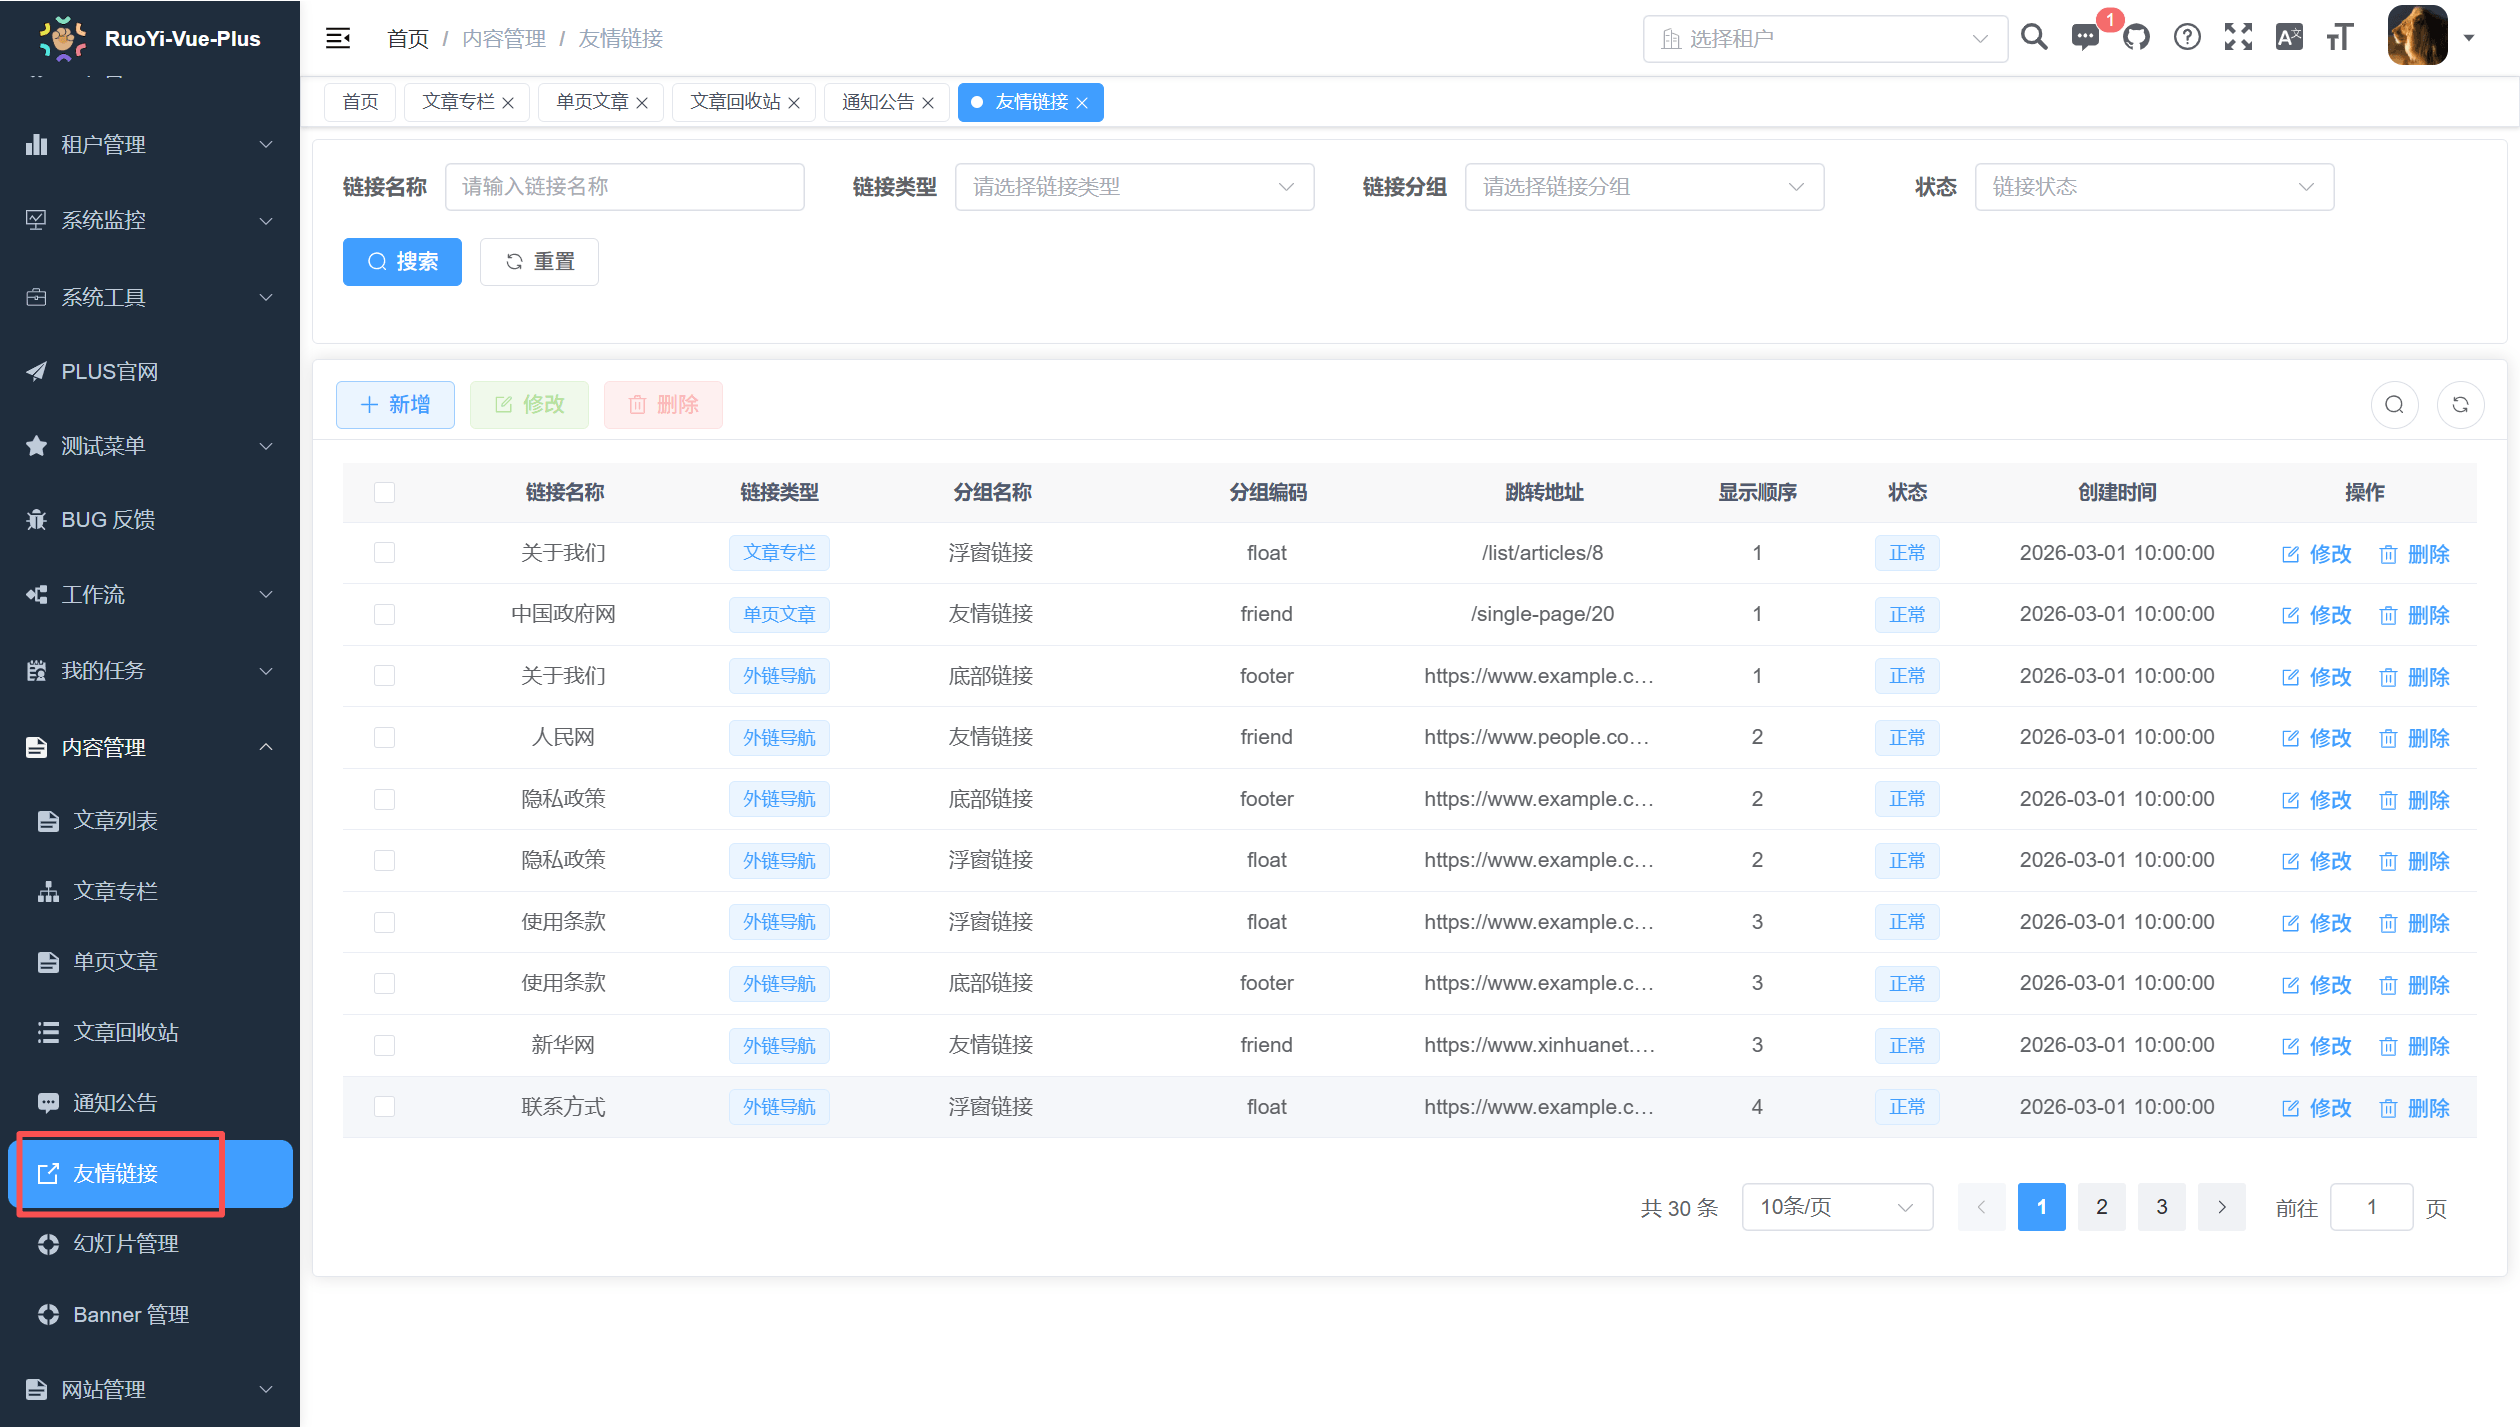Screen dimensions: 2520x1427
Task: Open the font size layout icon
Action: pyautogui.click(x=2340, y=38)
